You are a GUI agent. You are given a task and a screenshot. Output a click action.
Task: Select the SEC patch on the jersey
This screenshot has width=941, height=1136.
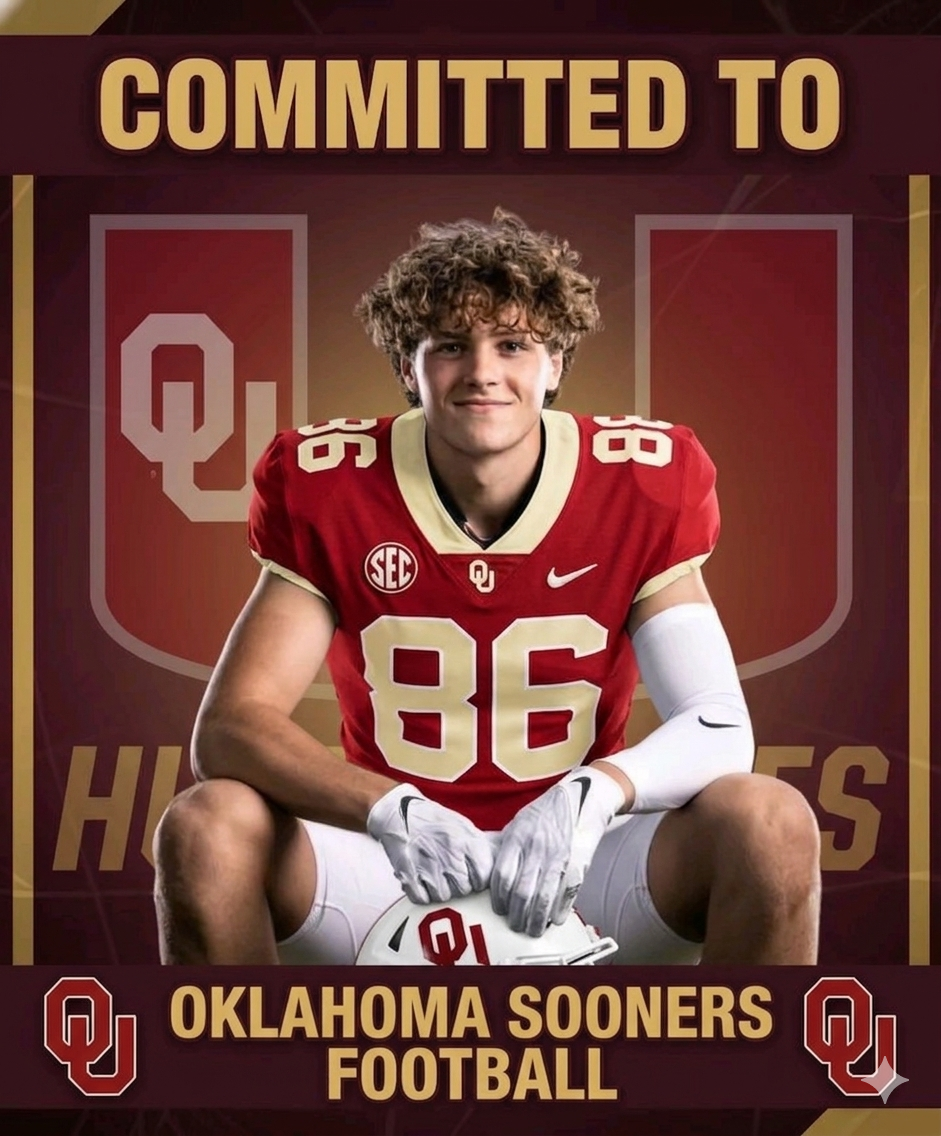(391, 567)
